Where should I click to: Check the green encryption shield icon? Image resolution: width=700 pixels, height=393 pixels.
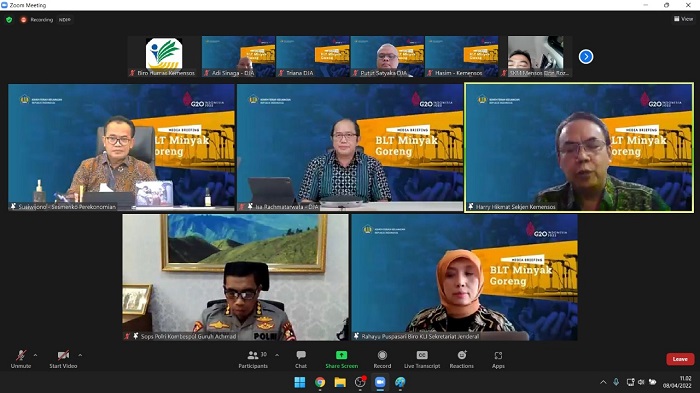tap(9, 20)
